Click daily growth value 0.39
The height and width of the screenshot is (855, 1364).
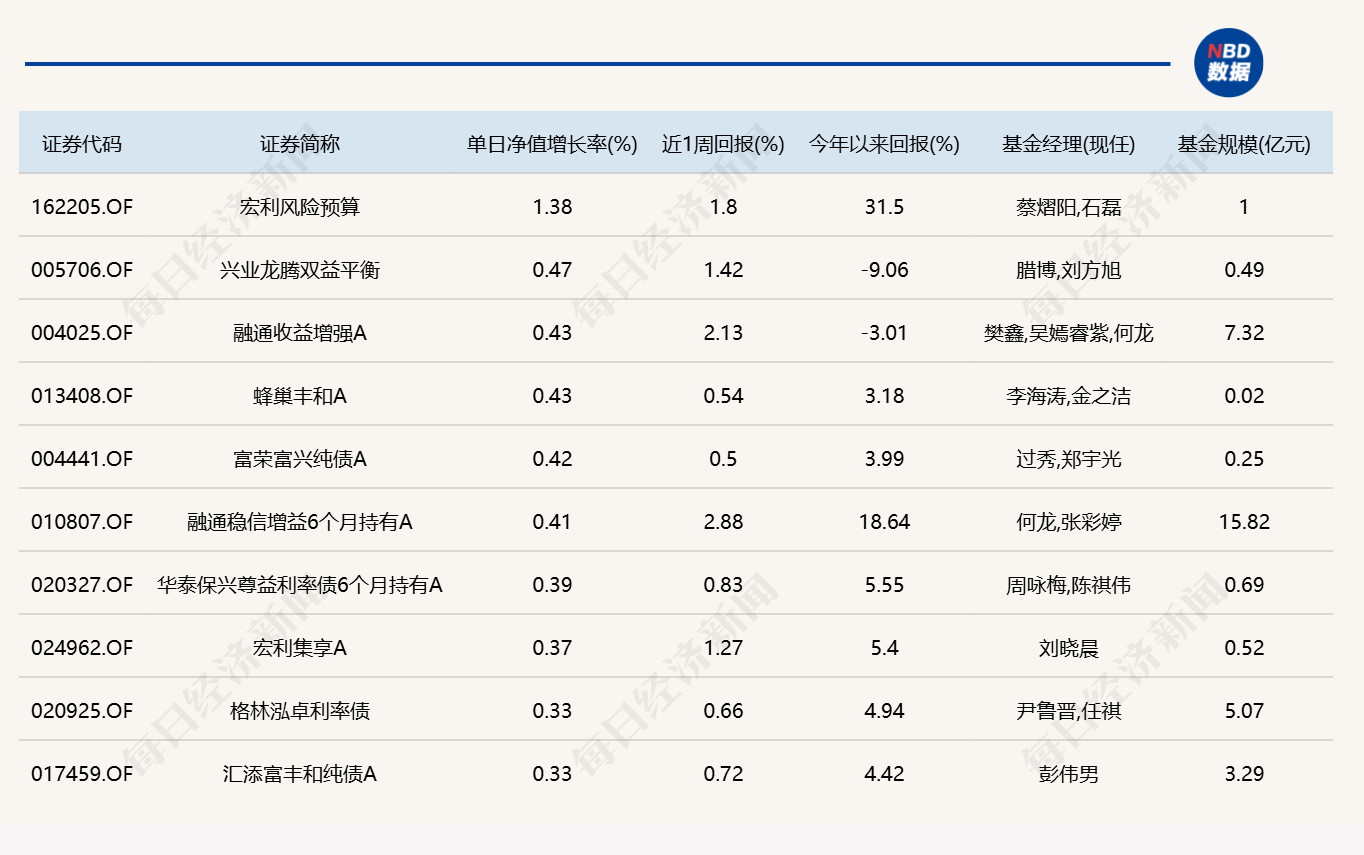(x=552, y=585)
